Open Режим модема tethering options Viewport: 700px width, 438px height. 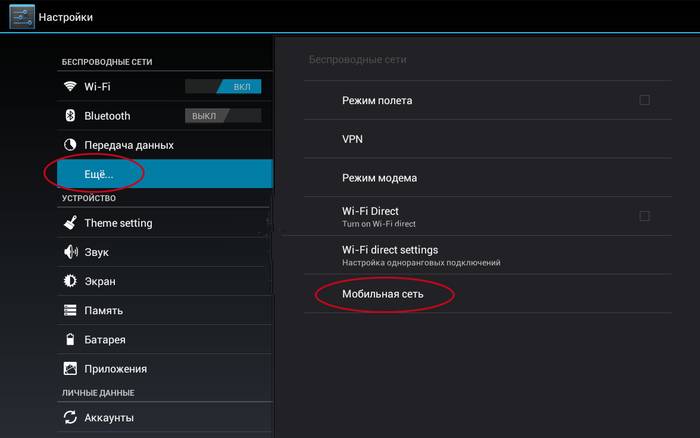click(379, 178)
